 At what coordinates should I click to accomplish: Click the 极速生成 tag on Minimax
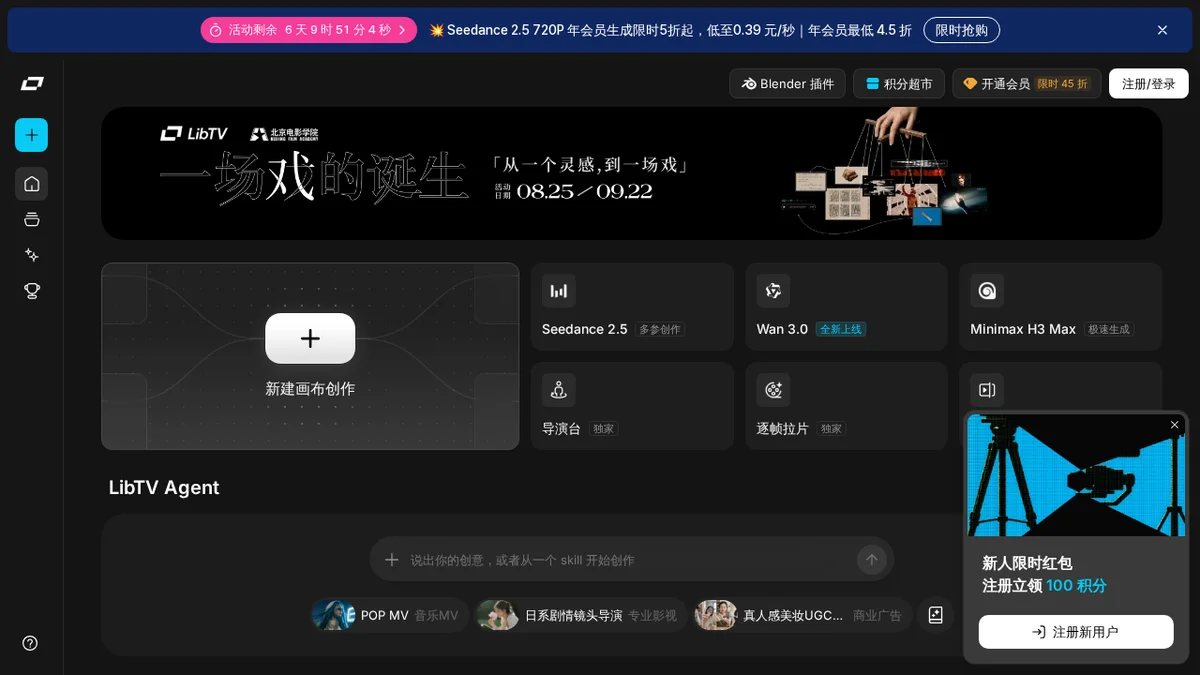tap(1109, 329)
